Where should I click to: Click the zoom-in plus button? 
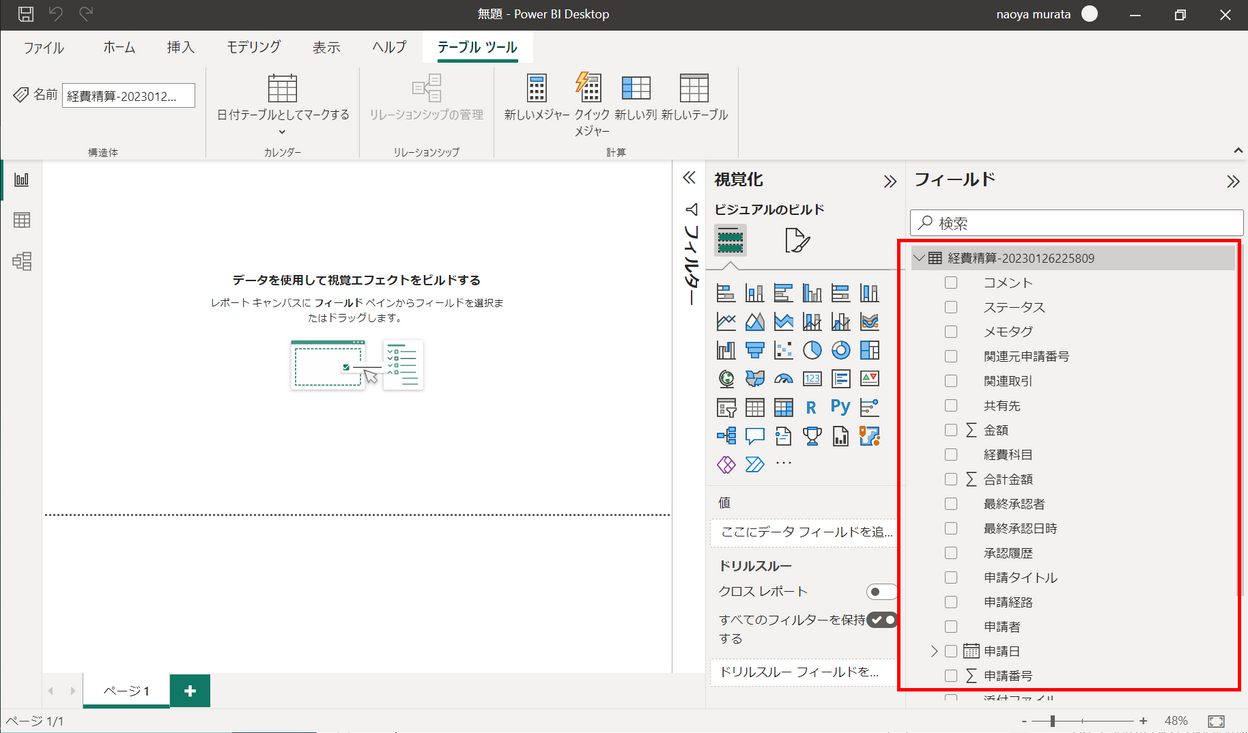(1143, 721)
